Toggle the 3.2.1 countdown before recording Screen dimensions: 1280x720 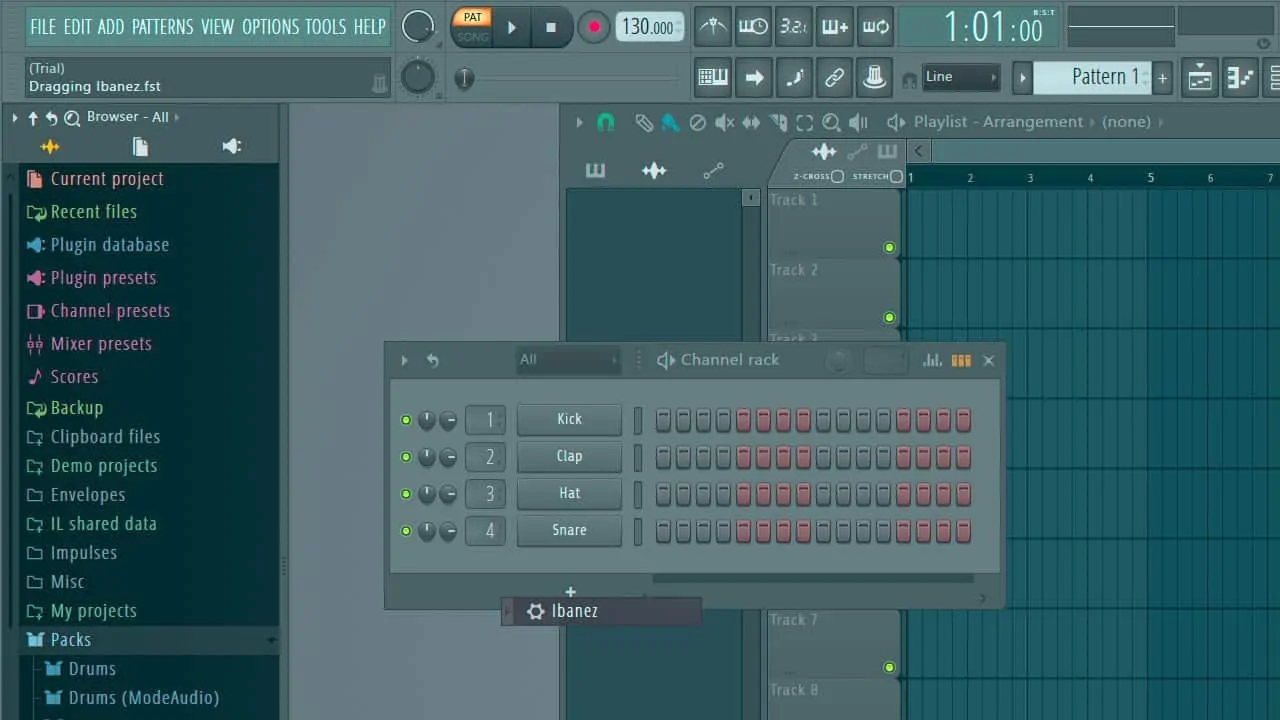793,27
